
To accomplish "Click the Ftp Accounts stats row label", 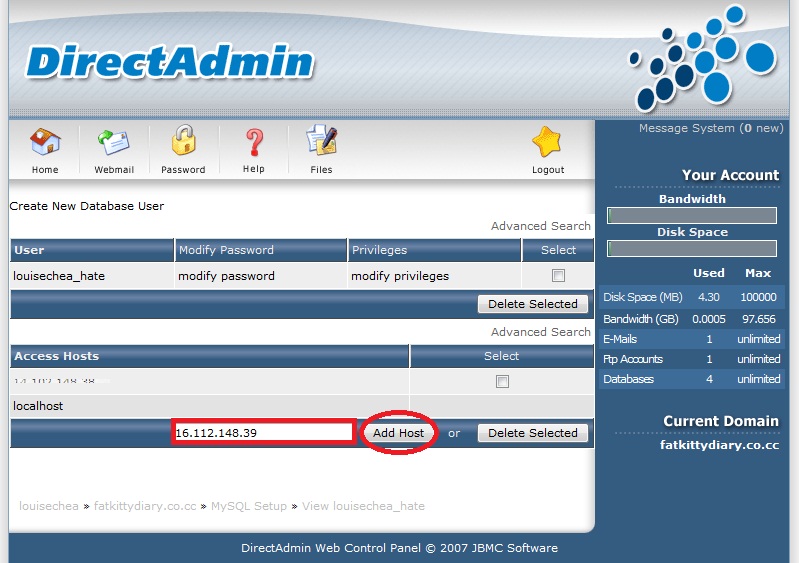I will point(632,359).
